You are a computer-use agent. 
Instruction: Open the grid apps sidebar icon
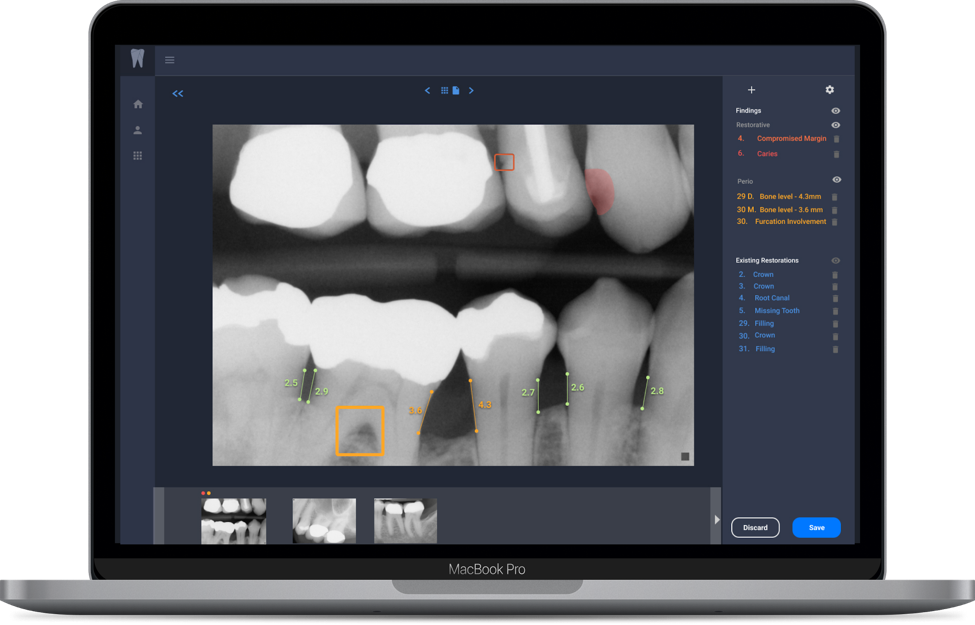(x=138, y=156)
